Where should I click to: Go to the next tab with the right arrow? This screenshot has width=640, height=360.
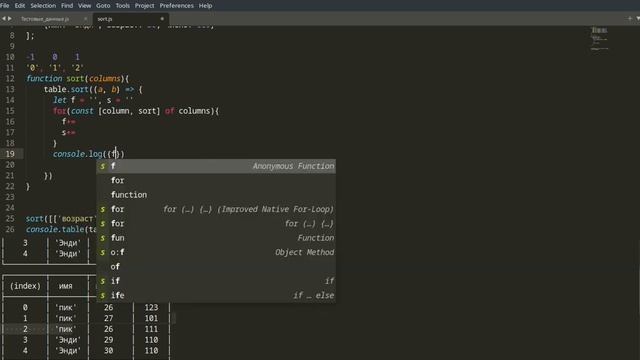10,18
